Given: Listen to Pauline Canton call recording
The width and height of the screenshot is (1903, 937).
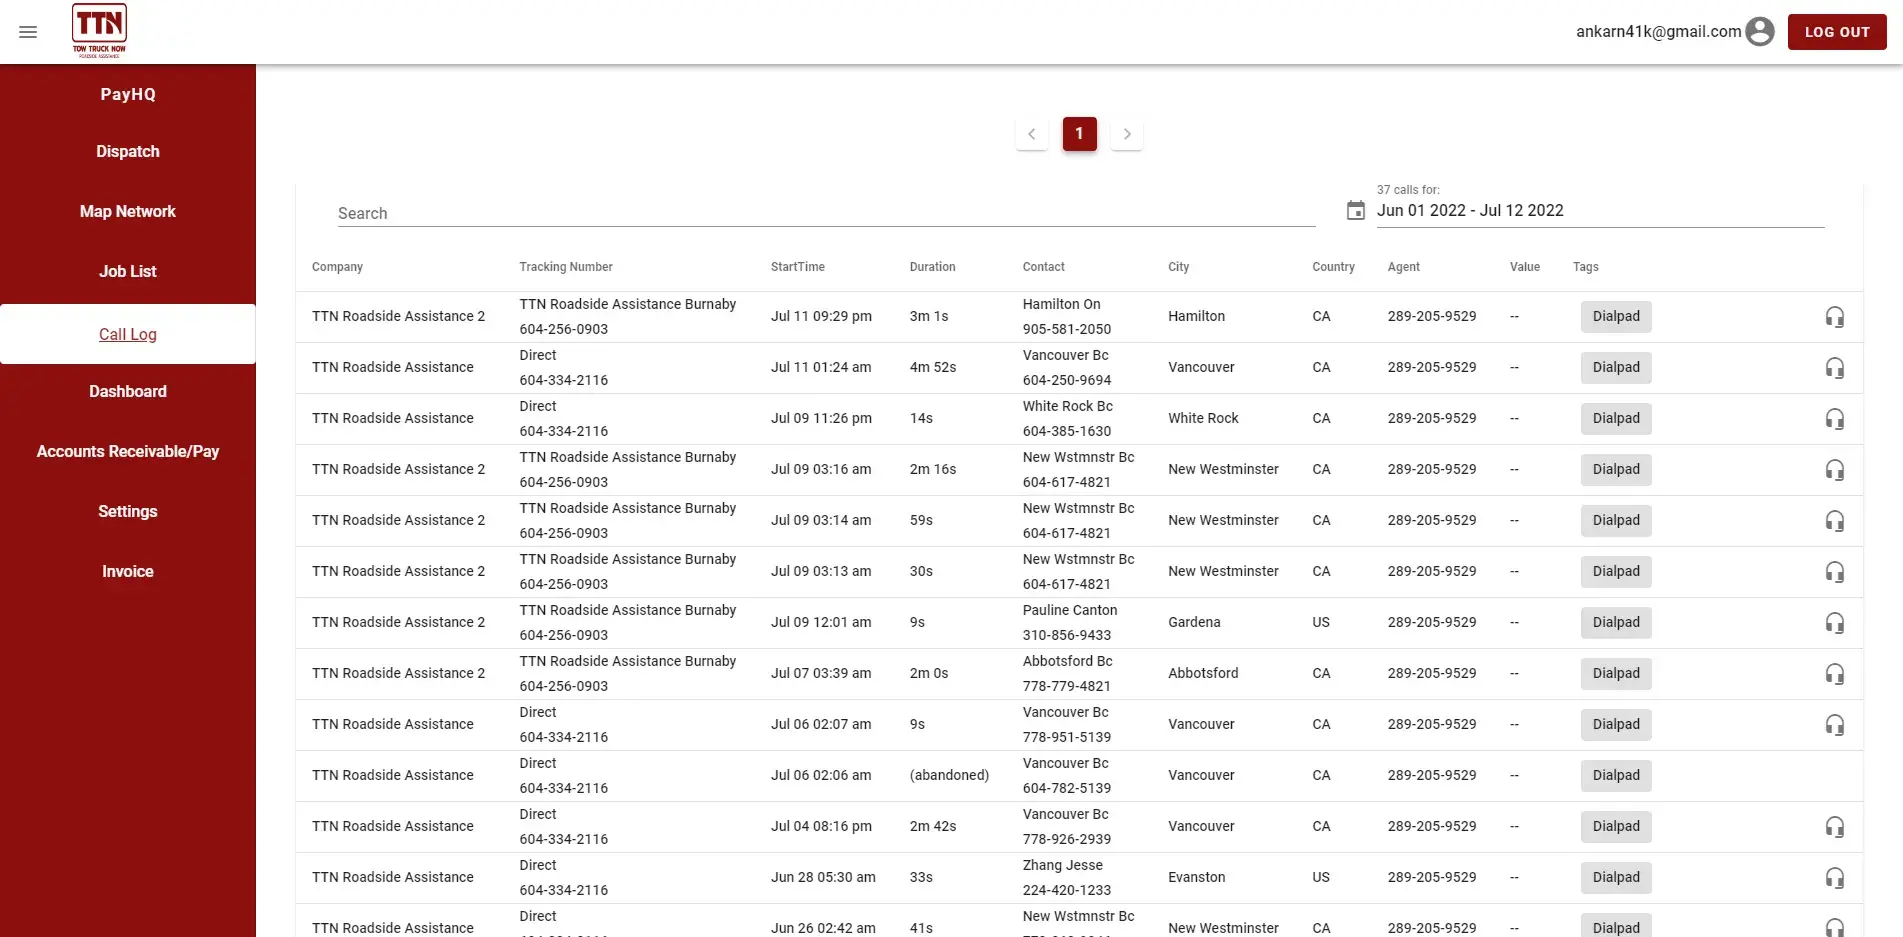Looking at the screenshot, I should coord(1834,623).
